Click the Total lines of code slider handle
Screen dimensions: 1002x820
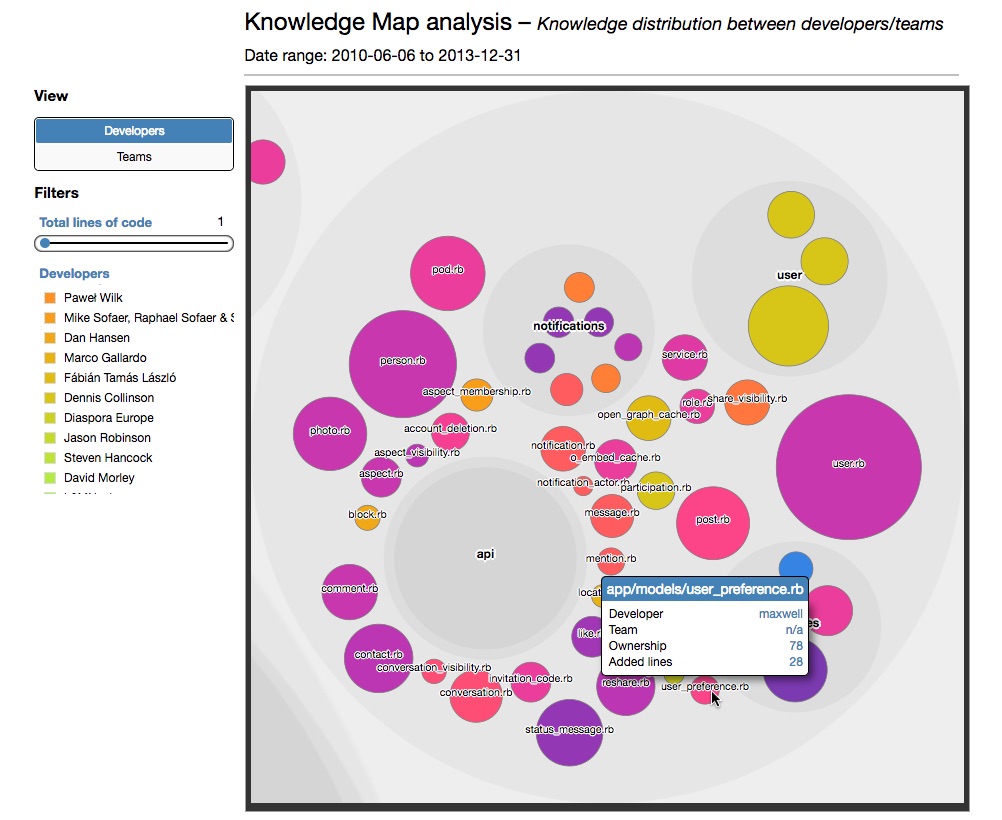44,243
